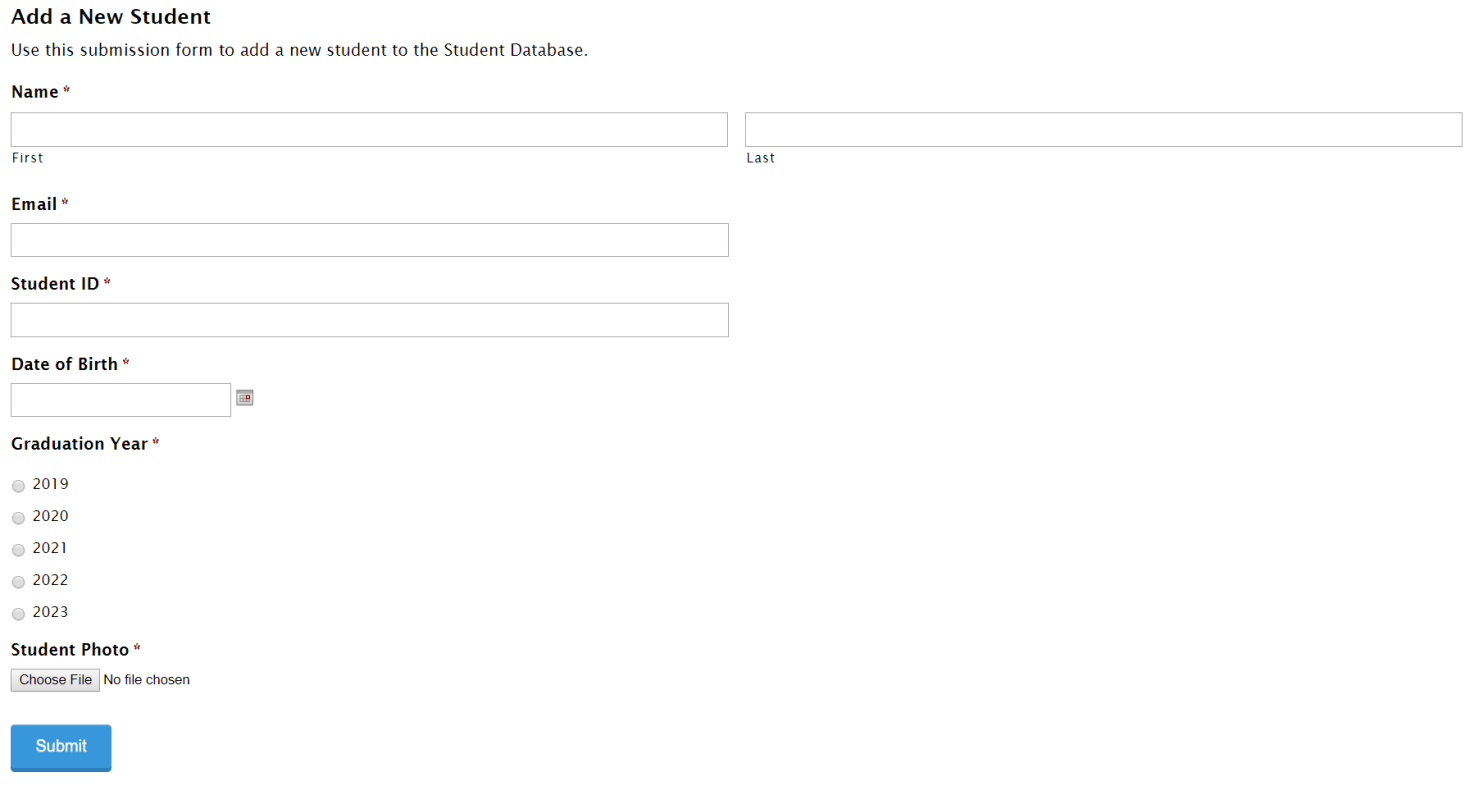Viewport: 1474px width, 786px height.
Task: Select the 2020 graduation year option
Action: [x=18, y=517]
